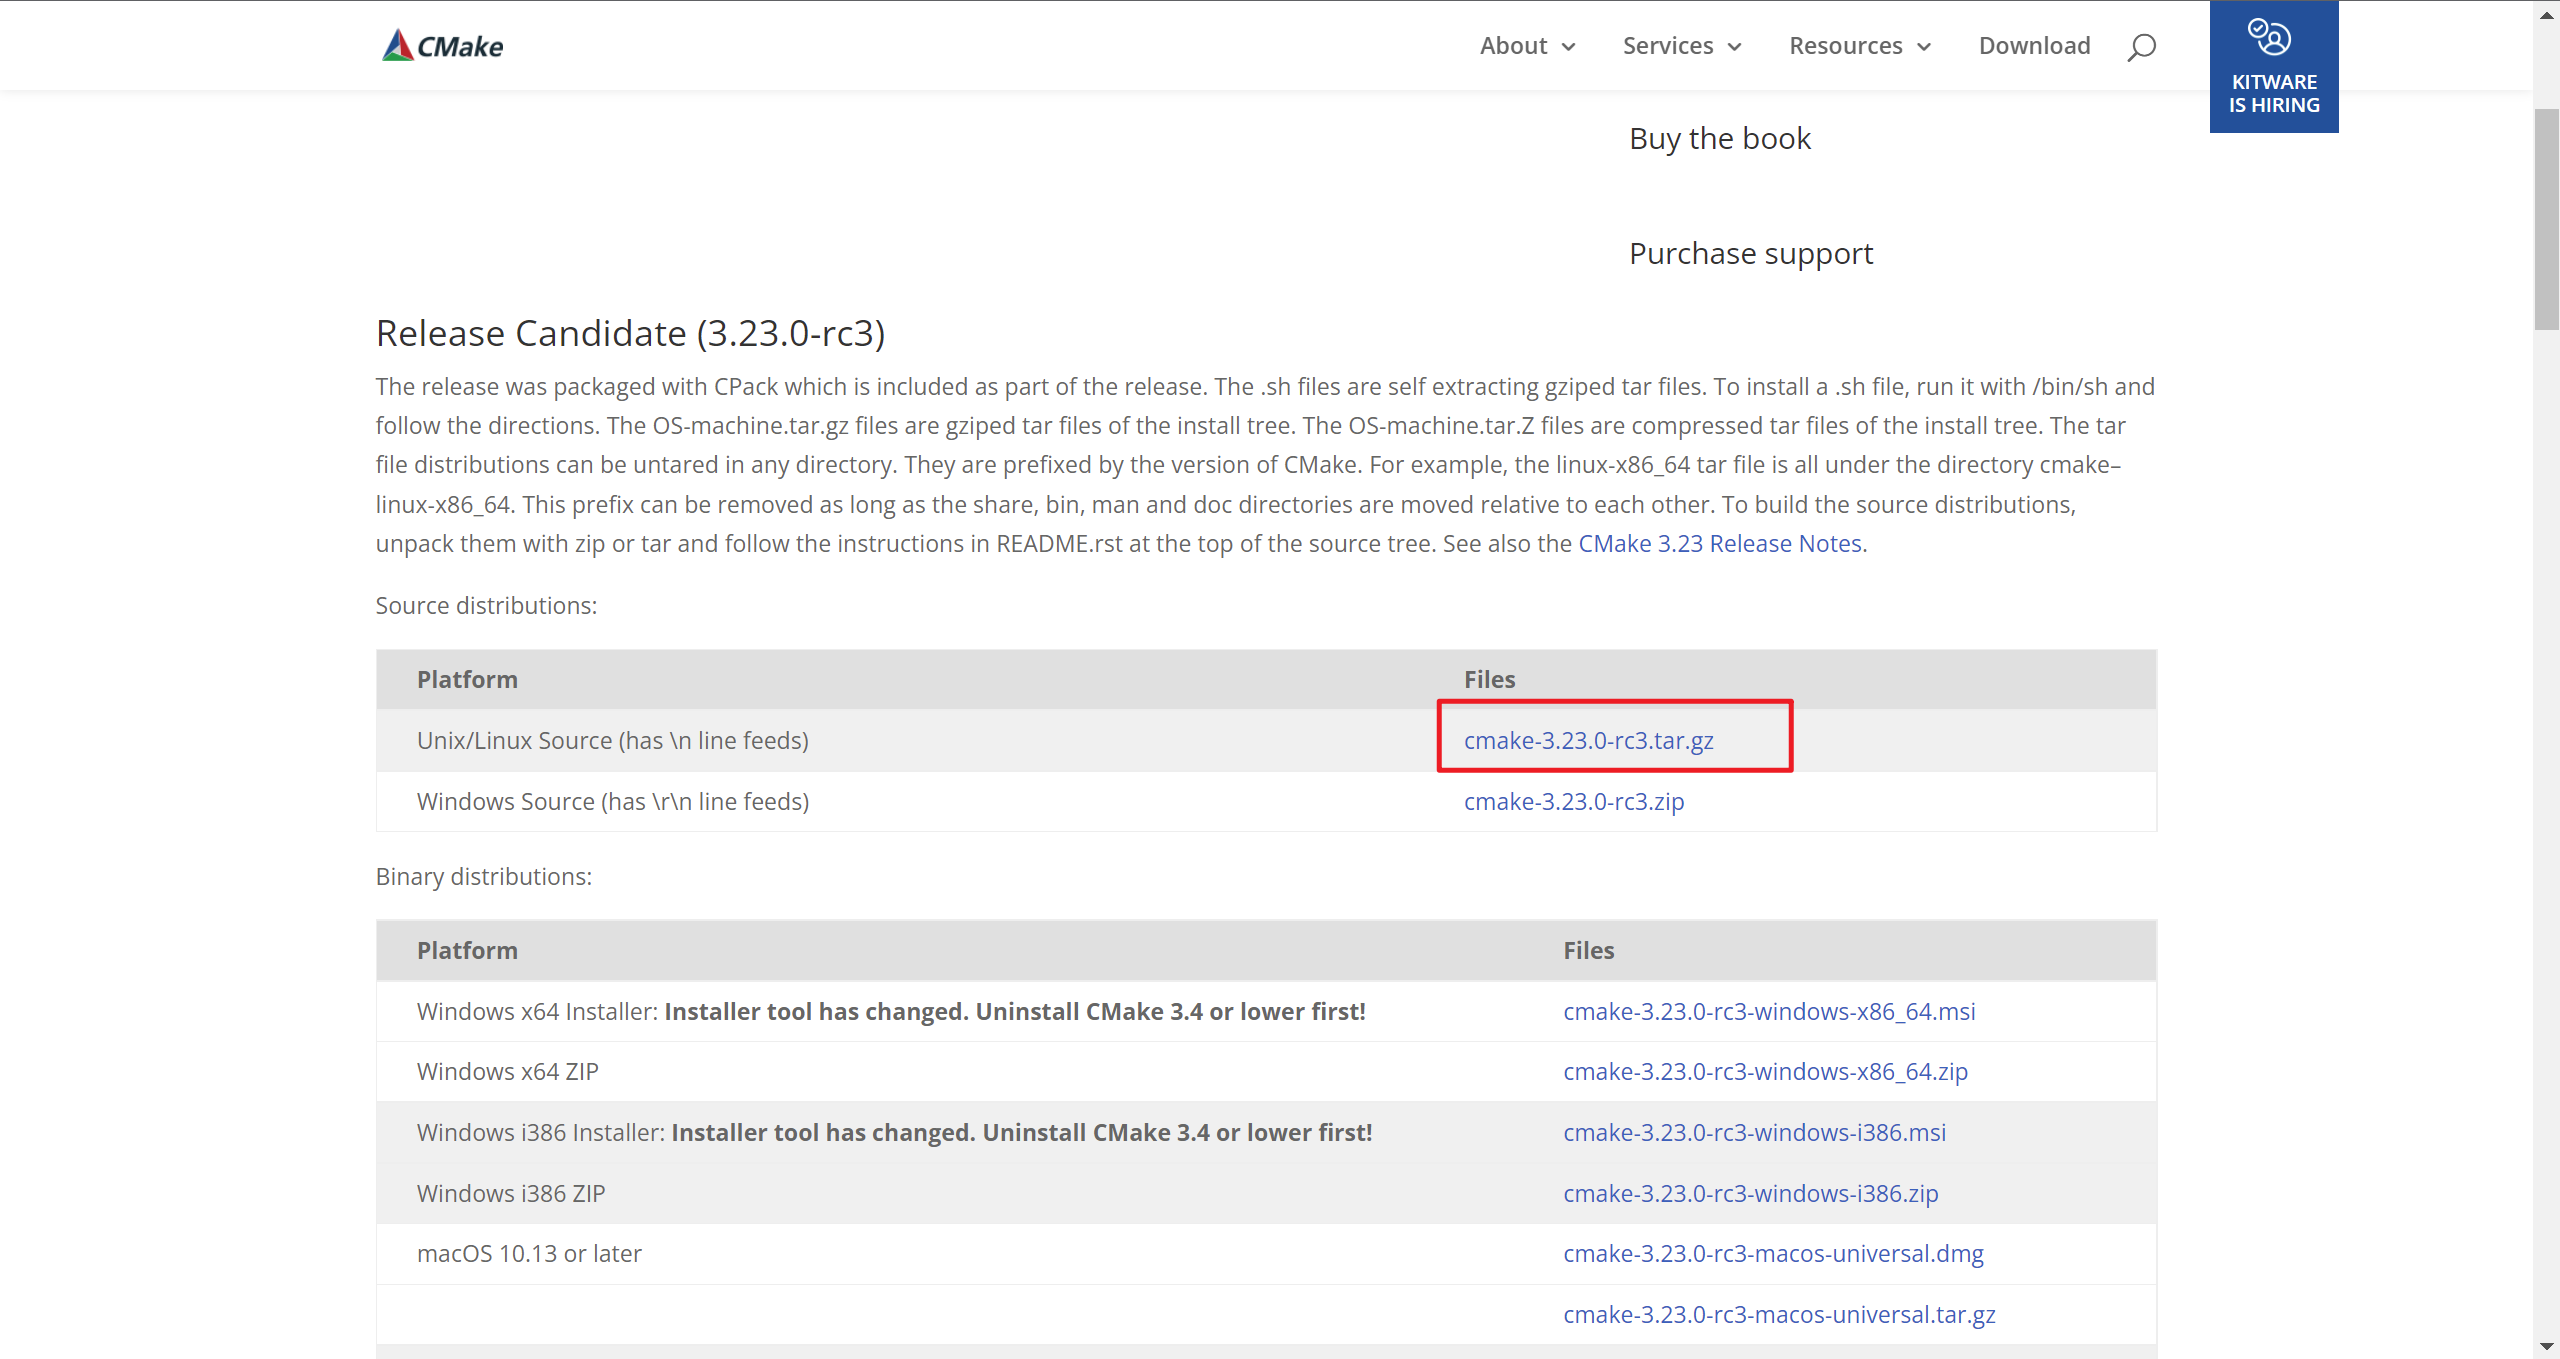Click the Windows Source platform cell

(613, 802)
